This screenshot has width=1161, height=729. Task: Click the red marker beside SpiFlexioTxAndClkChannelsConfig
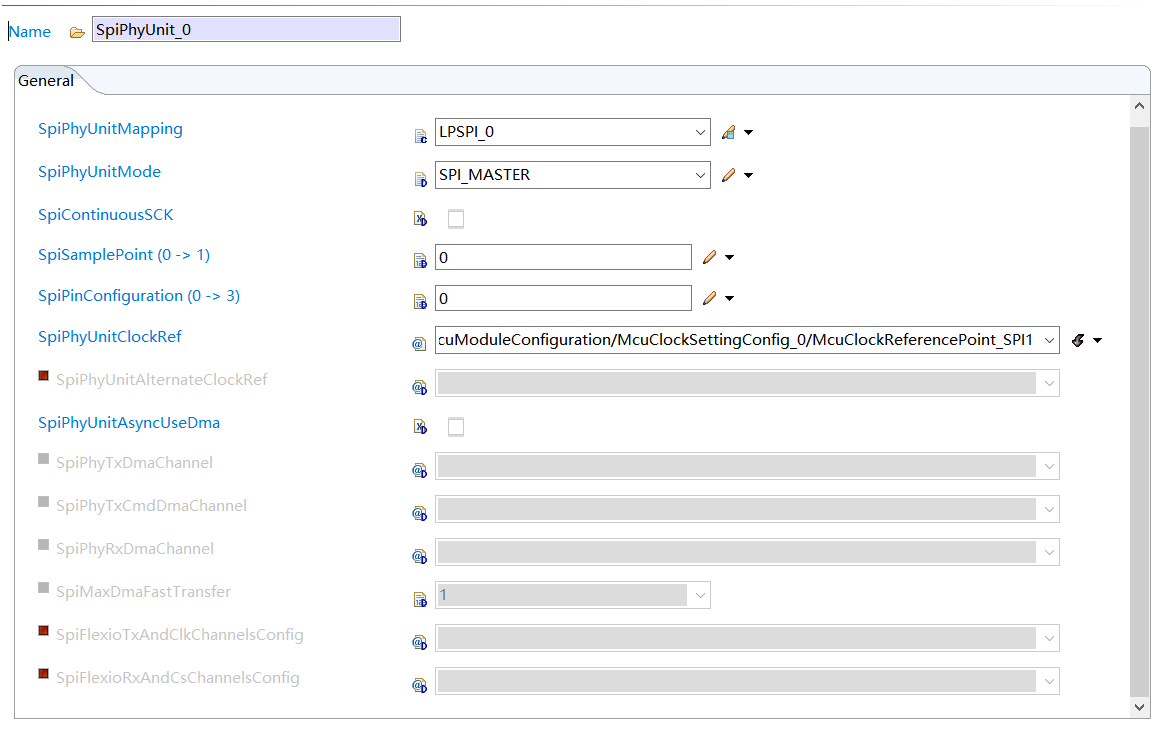click(43, 631)
